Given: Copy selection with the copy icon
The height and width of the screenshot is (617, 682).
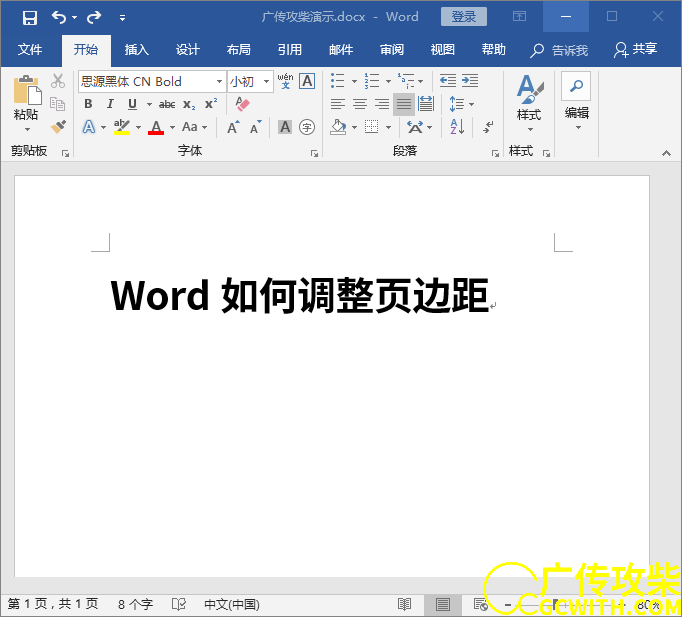Looking at the screenshot, I should [58, 104].
